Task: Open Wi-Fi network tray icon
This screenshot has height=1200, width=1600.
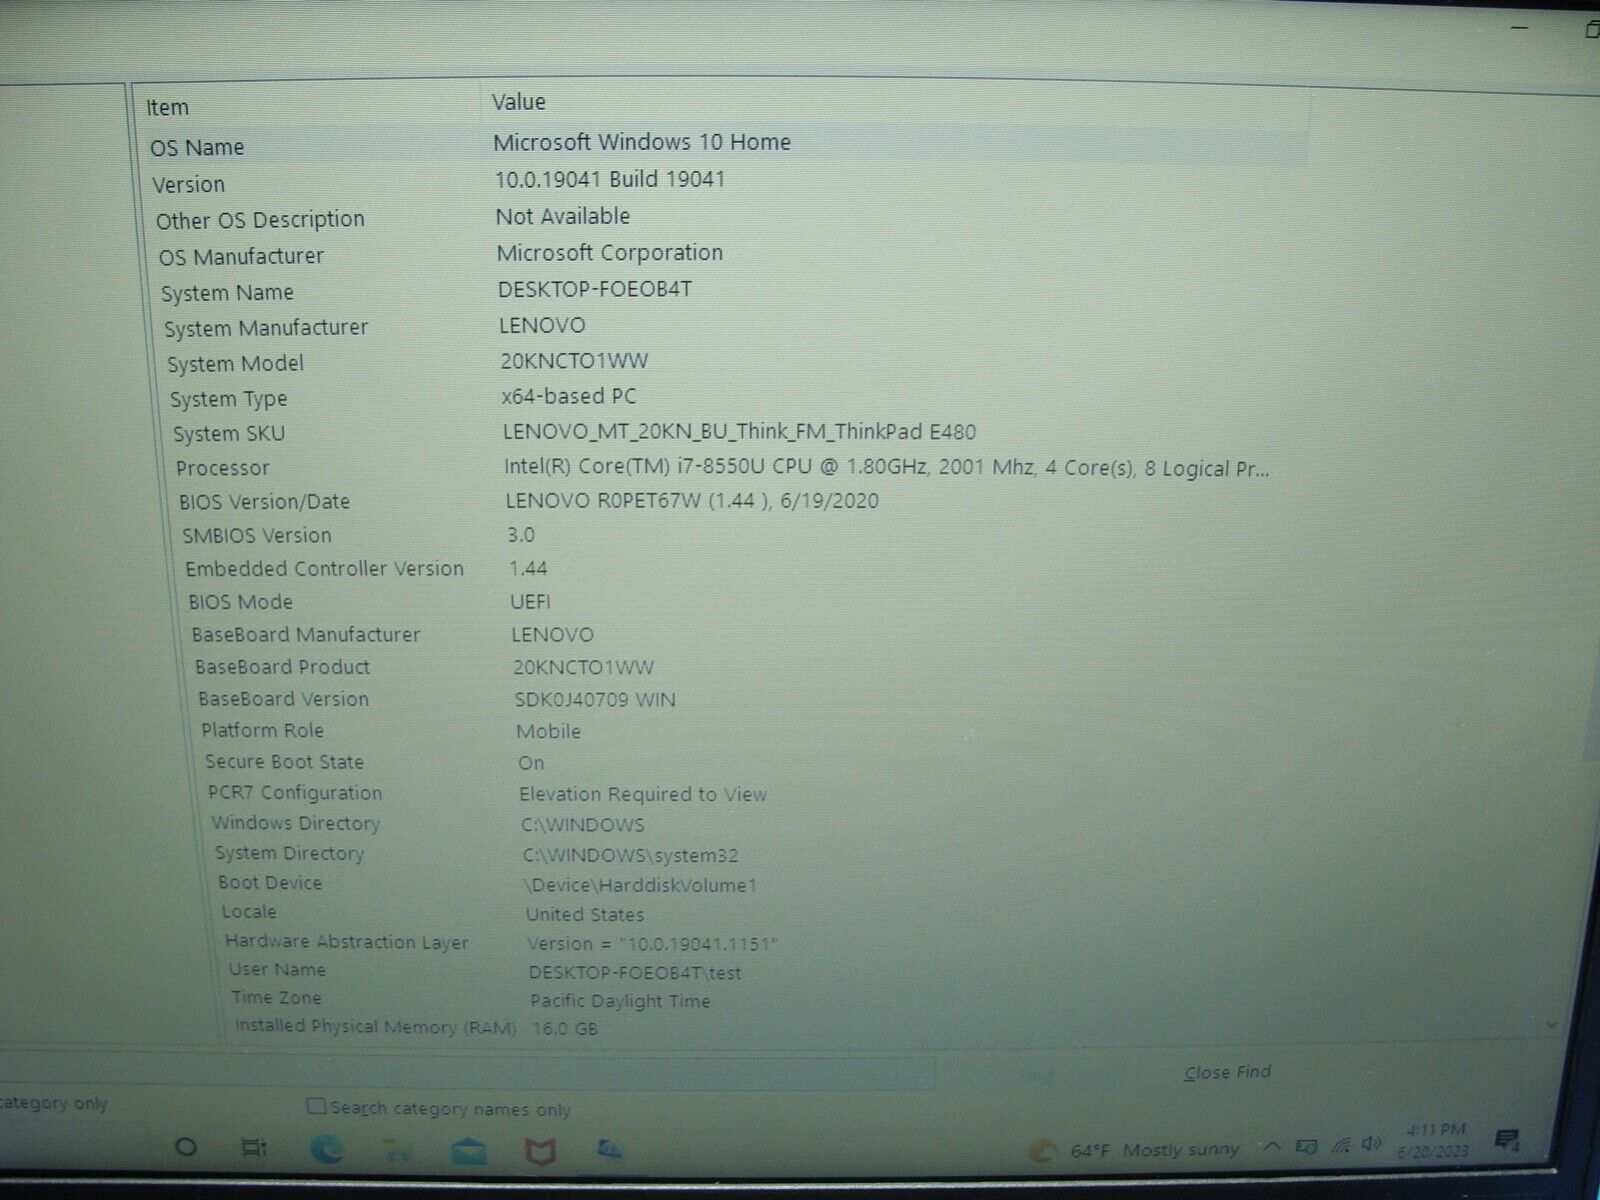Action: click(1342, 1145)
